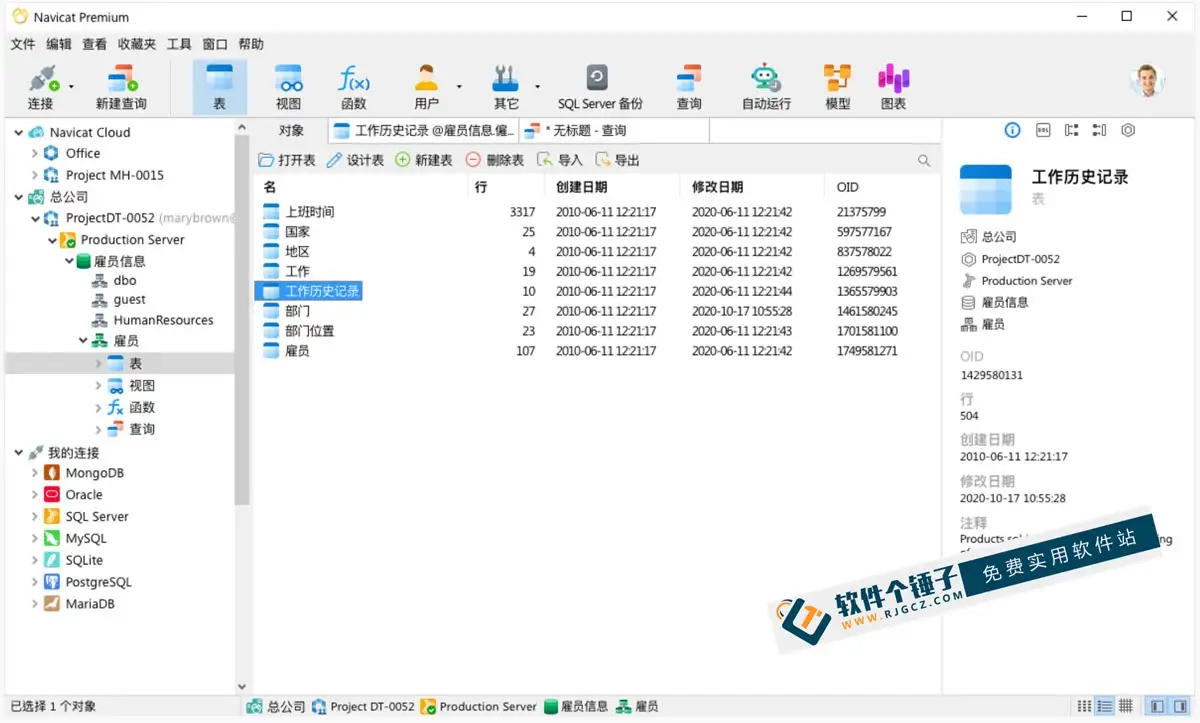The height and width of the screenshot is (723, 1200).
Task: Open the 连接 (Connection) toolbar icon
Action: [x=40, y=87]
